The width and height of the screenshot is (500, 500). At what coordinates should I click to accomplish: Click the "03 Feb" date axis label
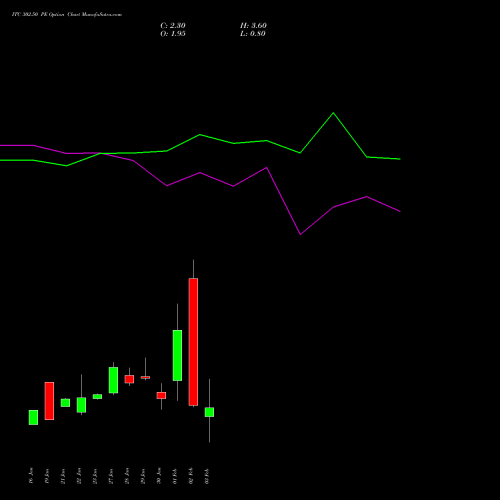[x=207, y=476]
